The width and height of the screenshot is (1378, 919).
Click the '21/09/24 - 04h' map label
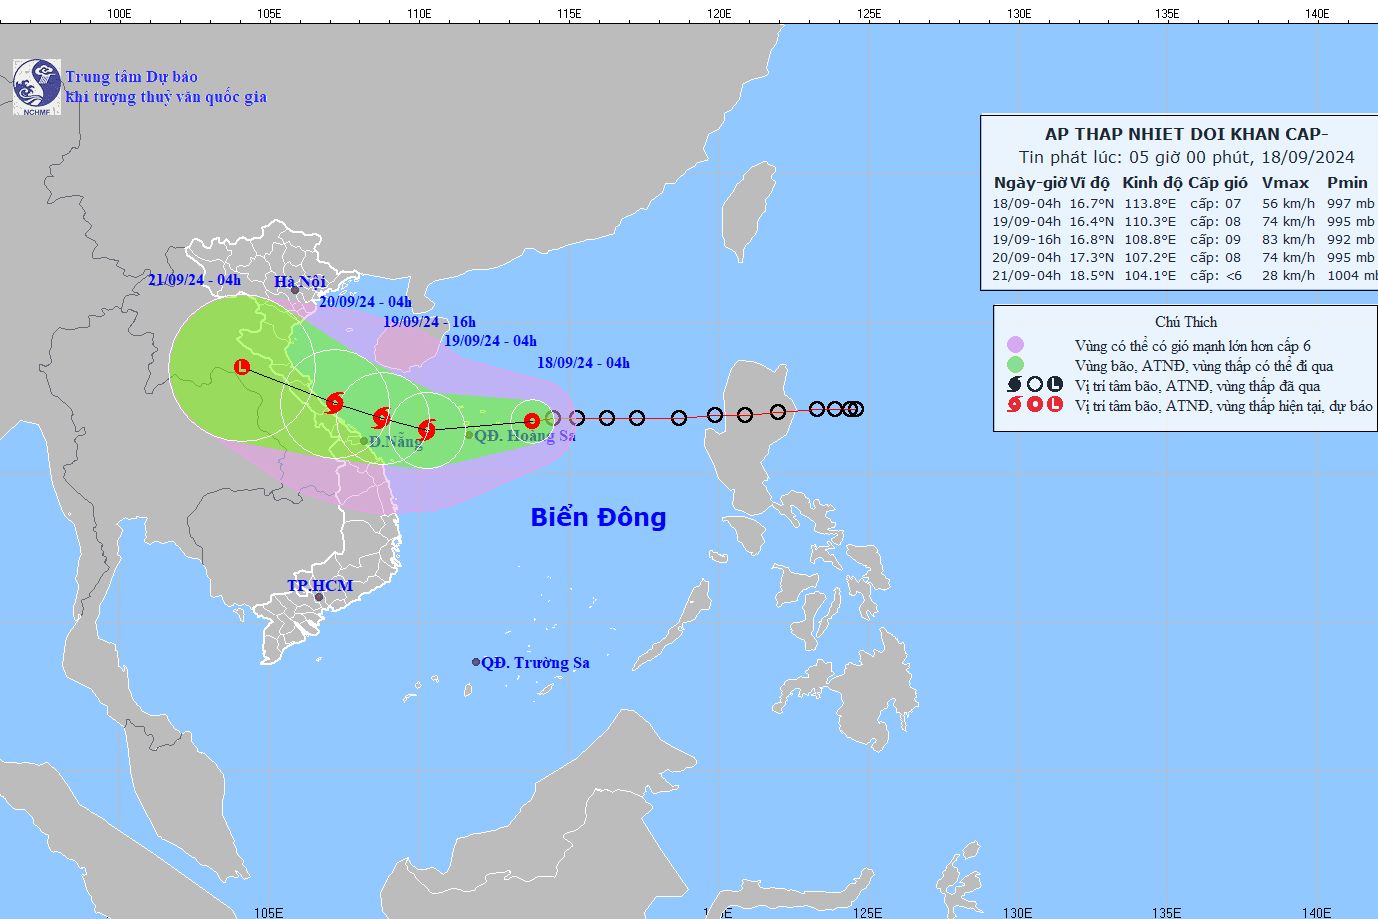pyautogui.click(x=194, y=280)
